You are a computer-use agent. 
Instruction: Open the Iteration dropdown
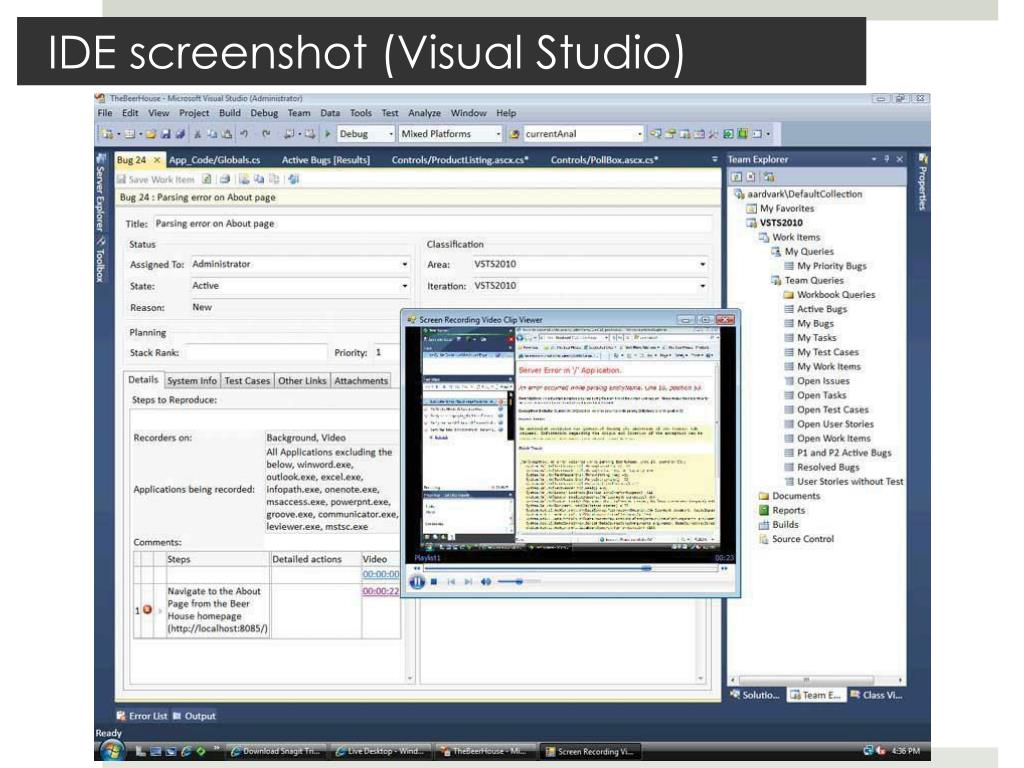(x=702, y=286)
